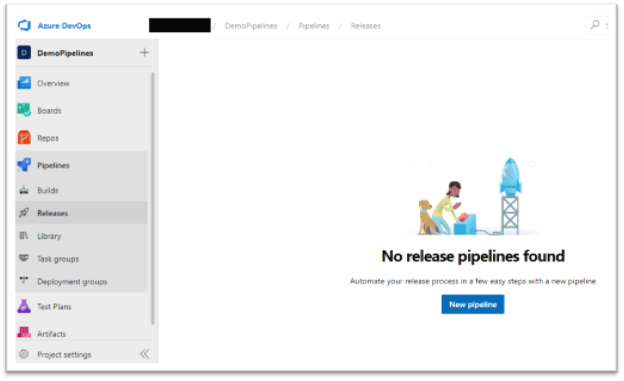The height and width of the screenshot is (381, 624).
Task: Collapse the sidebar with double chevron
Action: pyautogui.click(x=144, y=354)
